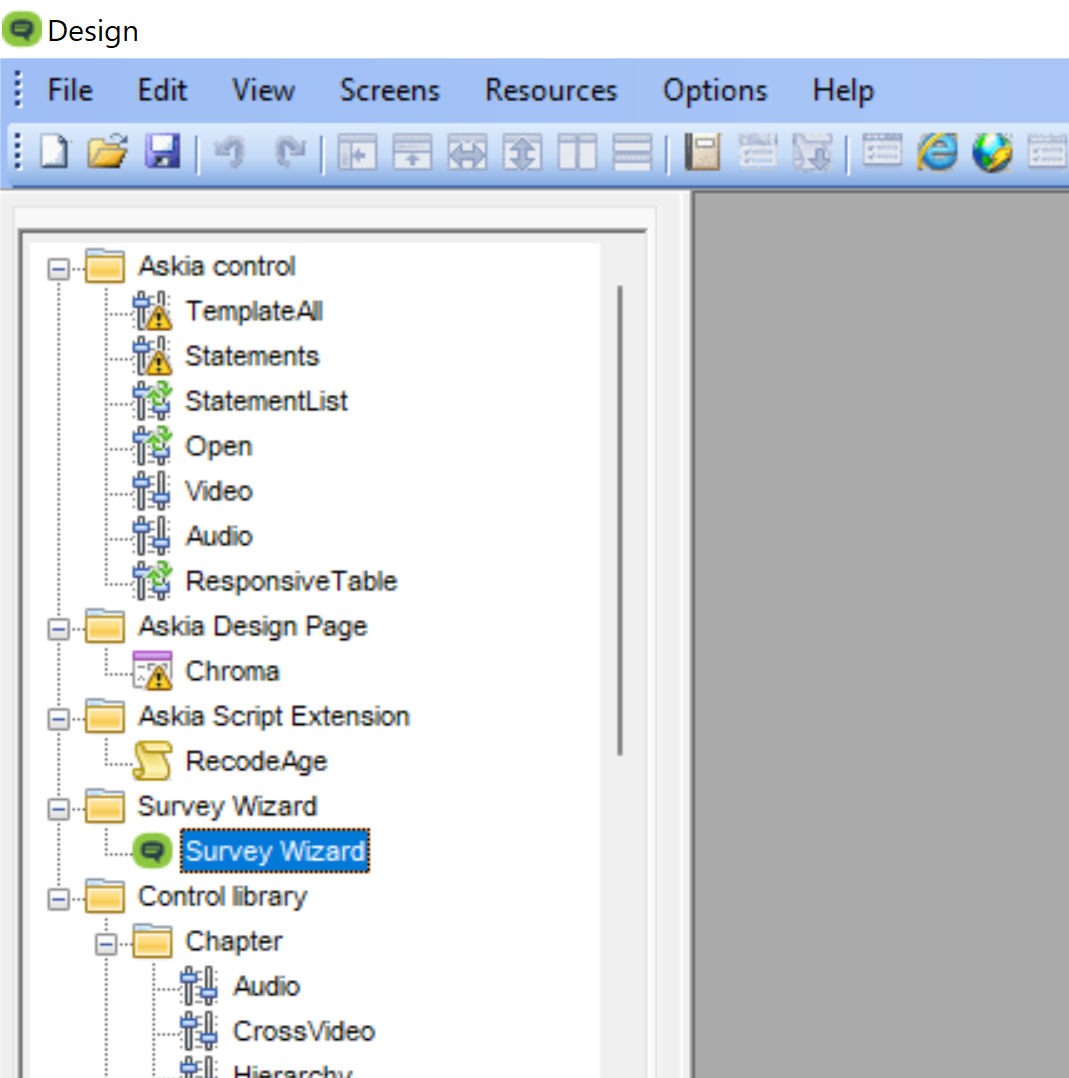Collapse the top-level Survey Wizard folder
Image resolution: width=1069 pixels, height=1078 pixels.
coord(59,808)
